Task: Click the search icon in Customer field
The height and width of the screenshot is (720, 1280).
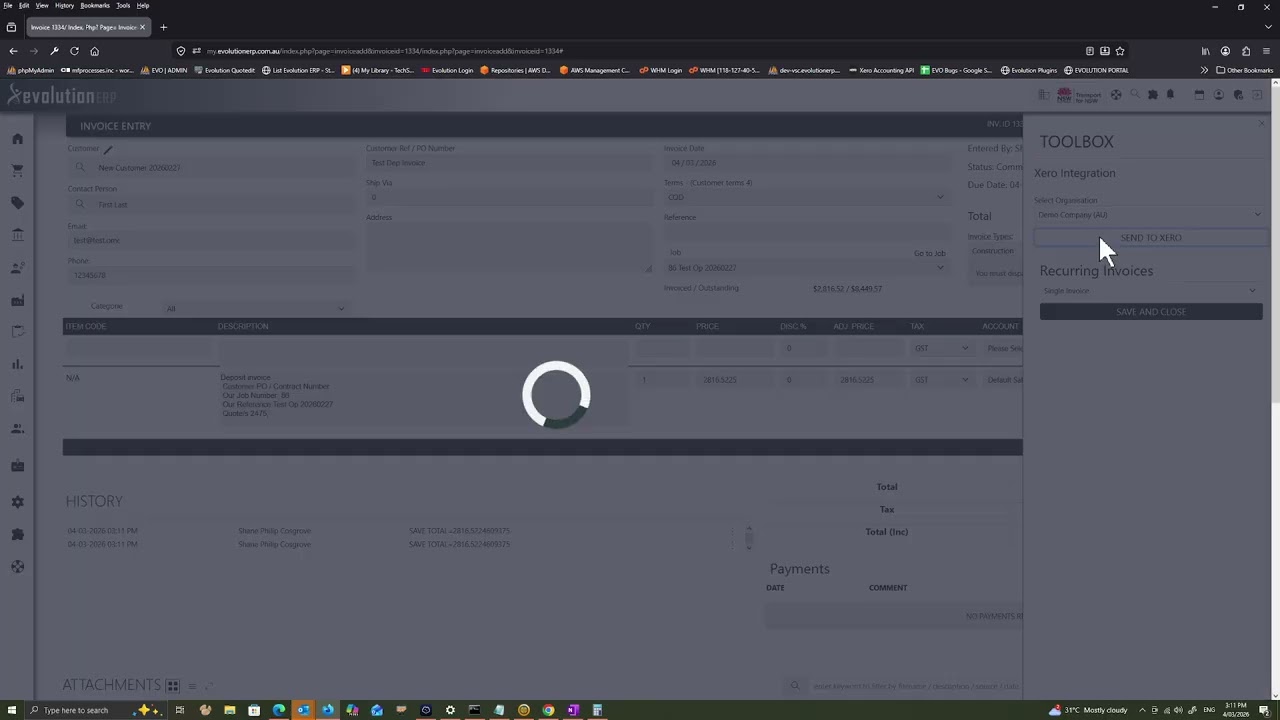Action: pos(80,167)
